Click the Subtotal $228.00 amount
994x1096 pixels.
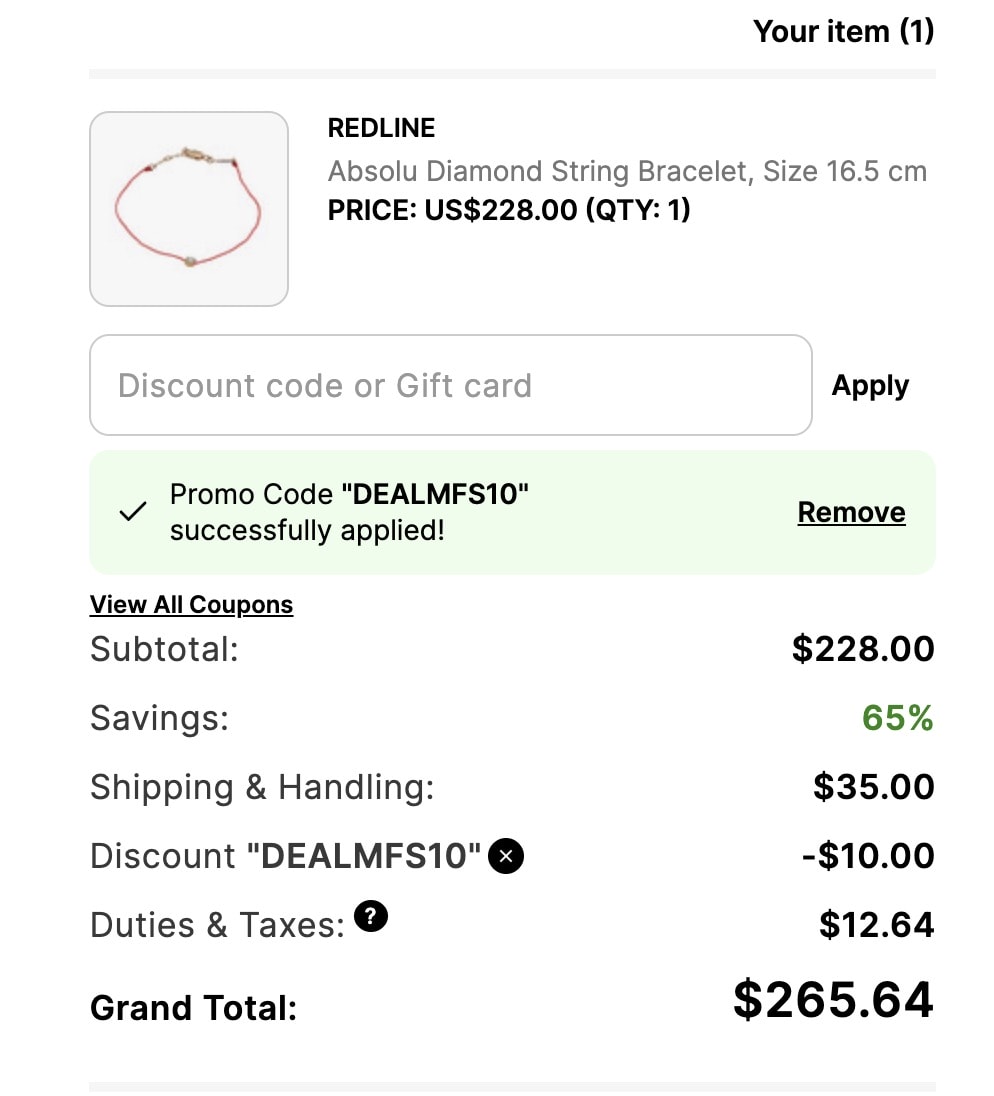[x=863, y=649]
